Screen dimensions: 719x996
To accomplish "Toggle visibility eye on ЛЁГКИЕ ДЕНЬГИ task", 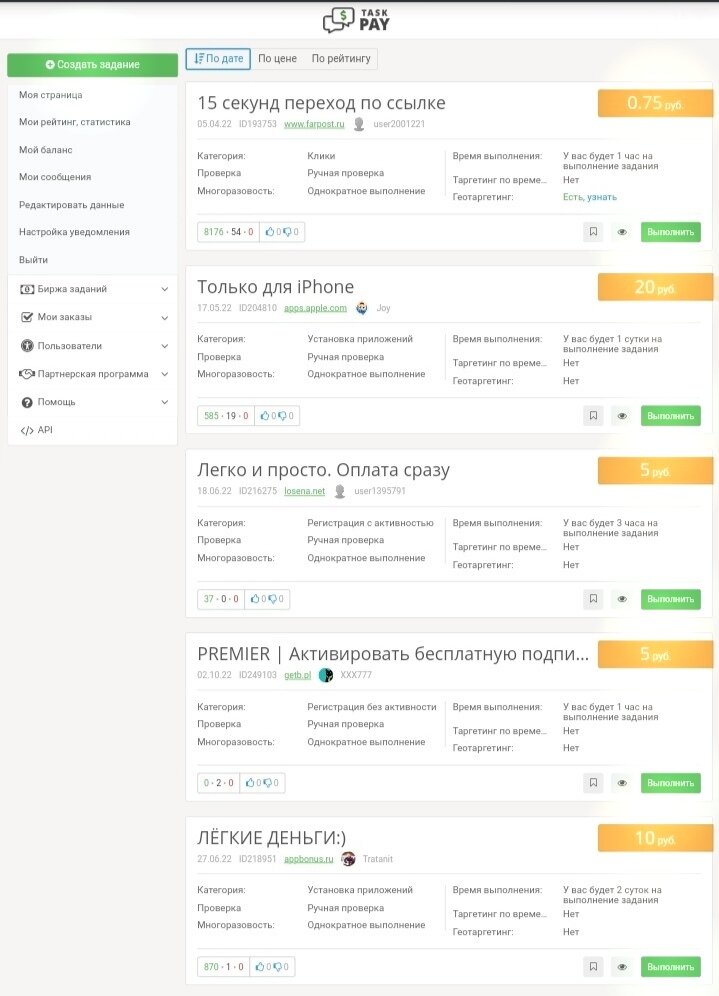I will tap(622, 966).
